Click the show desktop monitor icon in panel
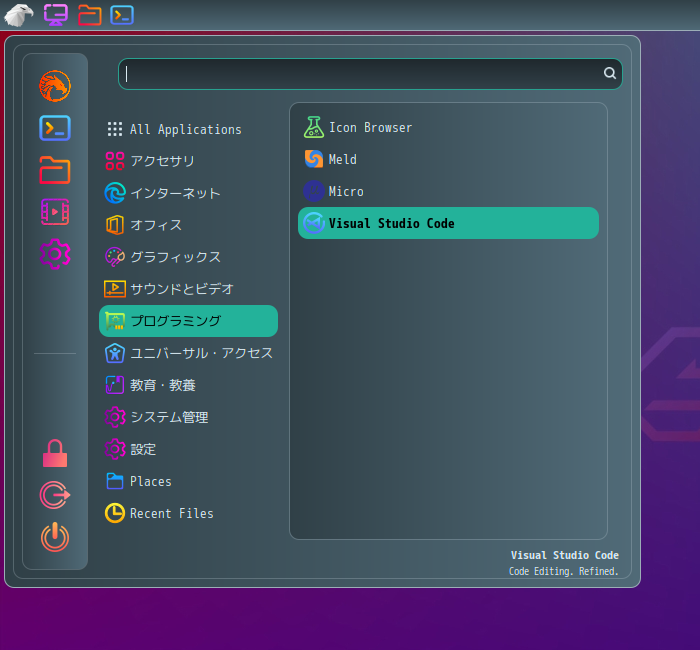Screen dimensions: 700x650 [x=56, y=15]
